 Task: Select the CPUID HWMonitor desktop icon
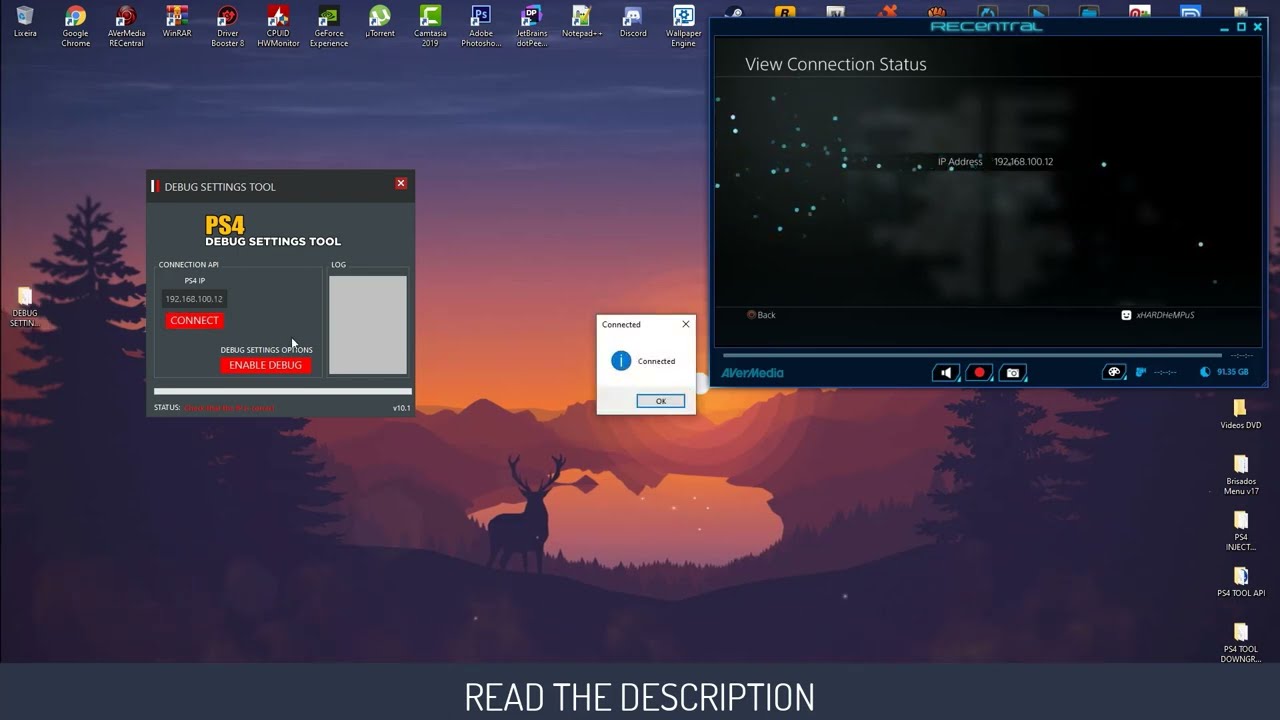278,26
